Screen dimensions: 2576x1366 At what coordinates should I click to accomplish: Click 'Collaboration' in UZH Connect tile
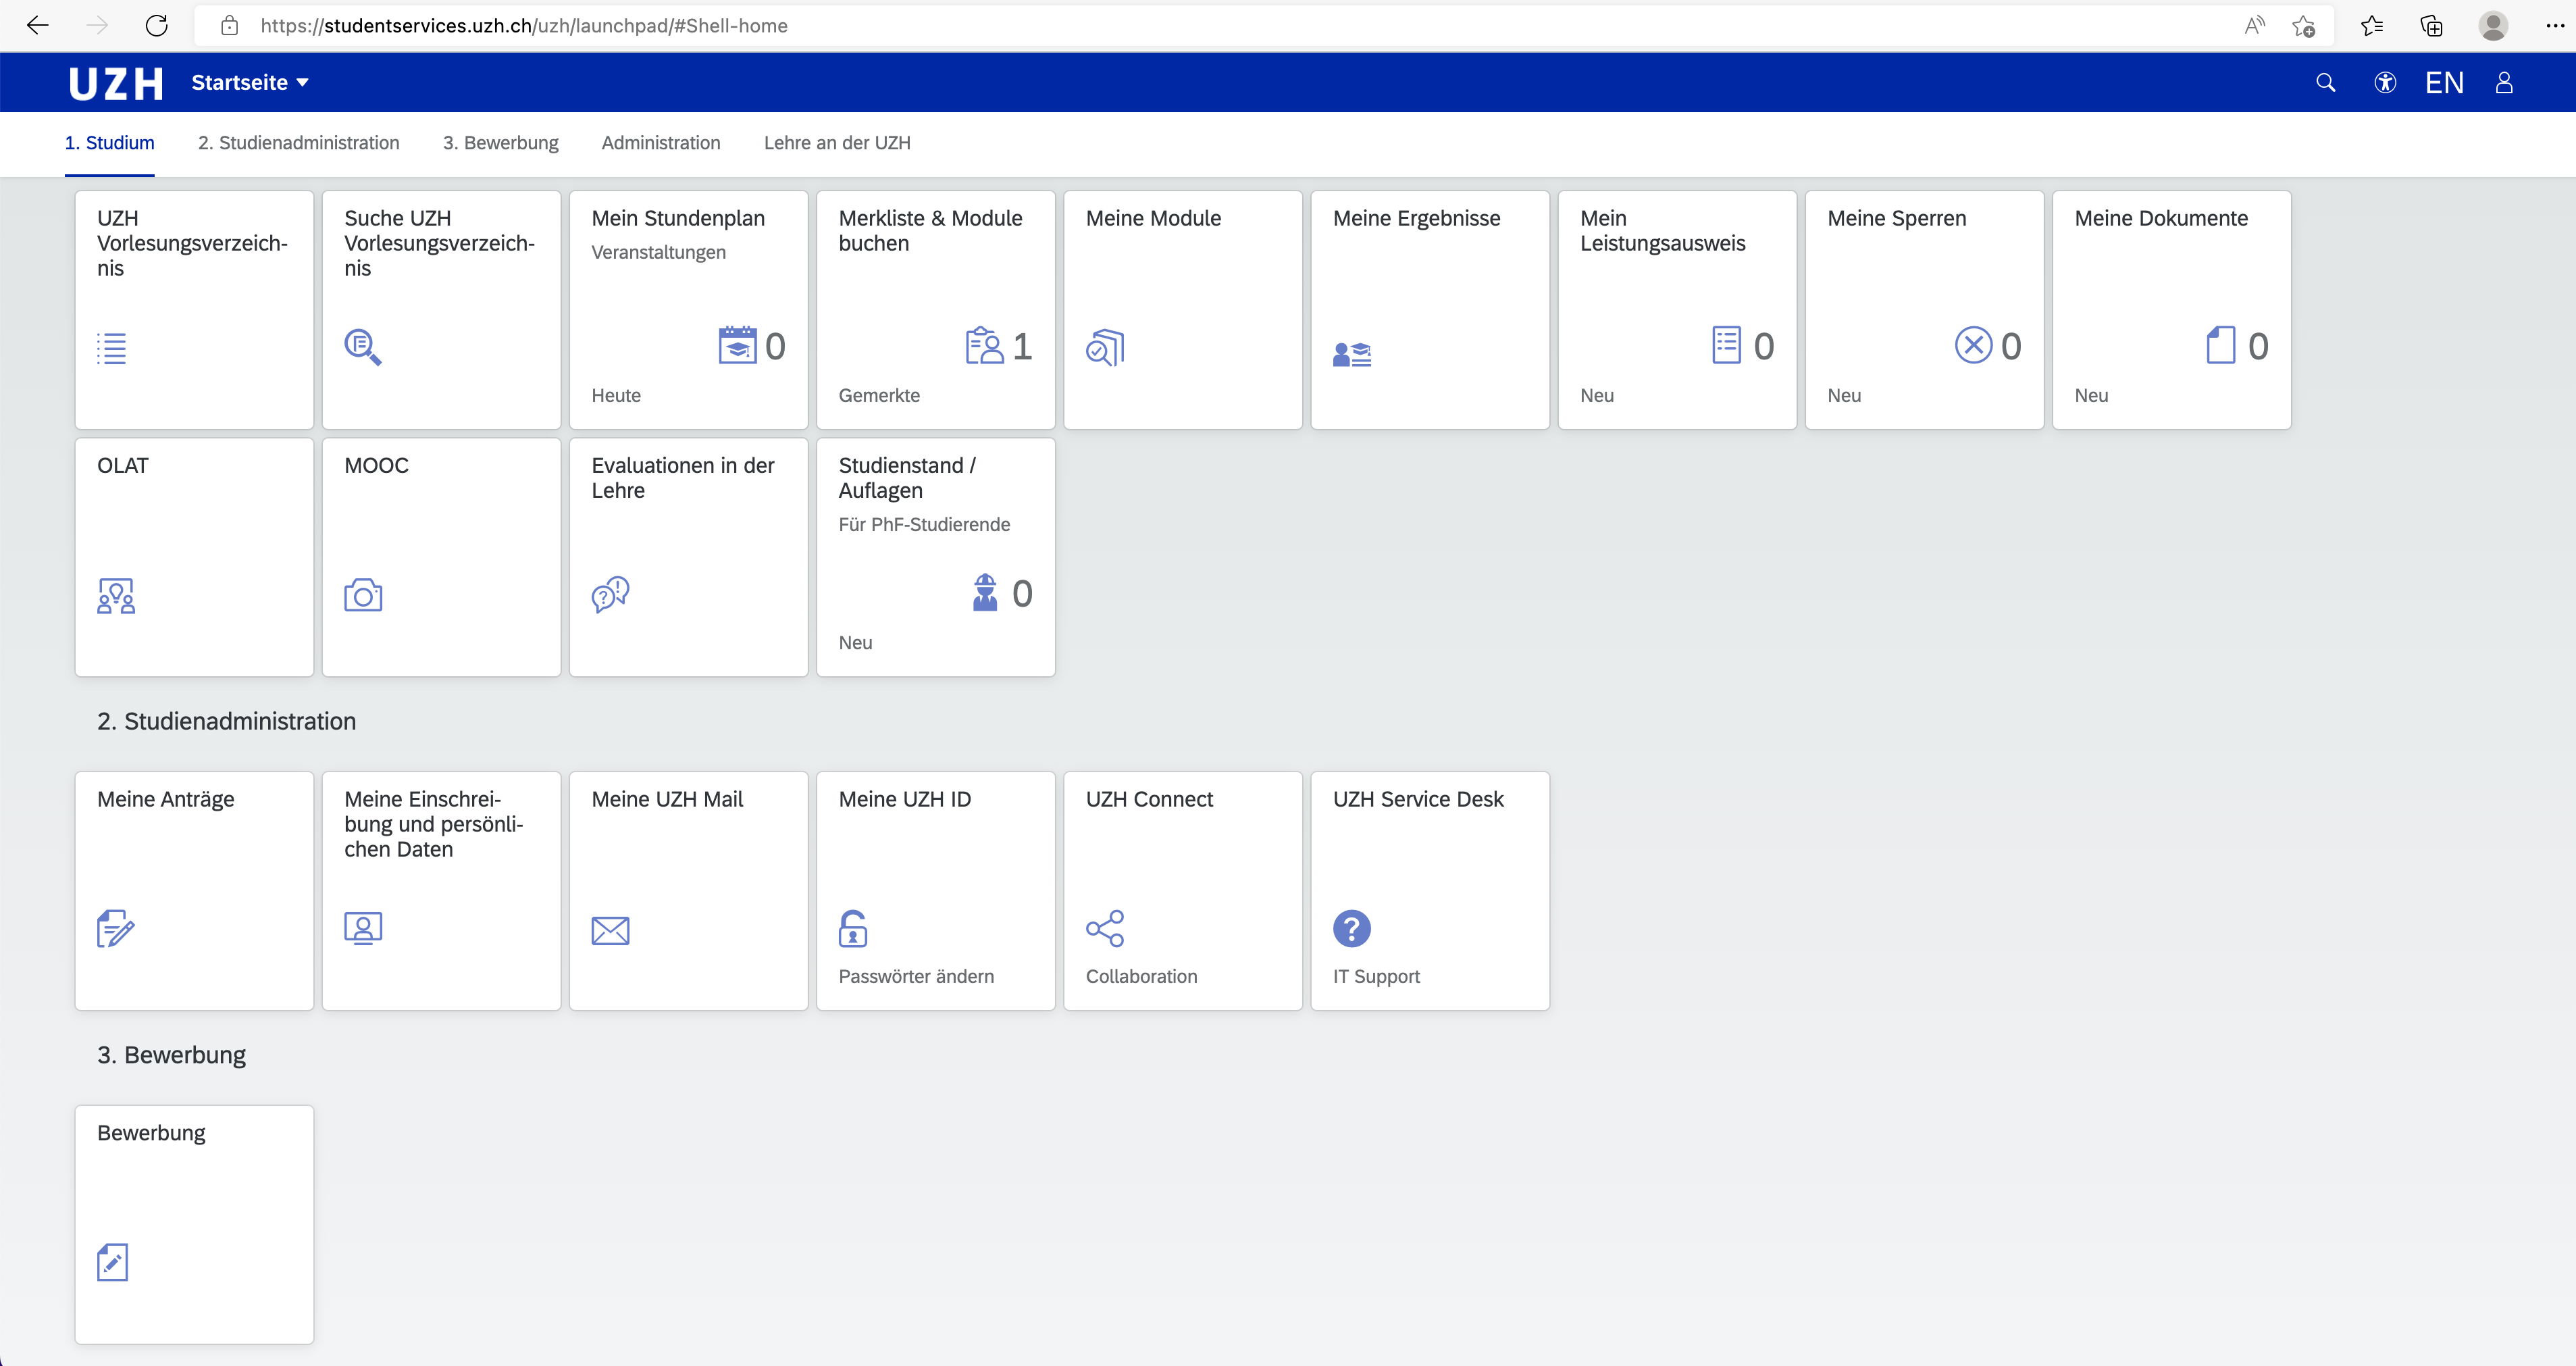point(1141,976)
